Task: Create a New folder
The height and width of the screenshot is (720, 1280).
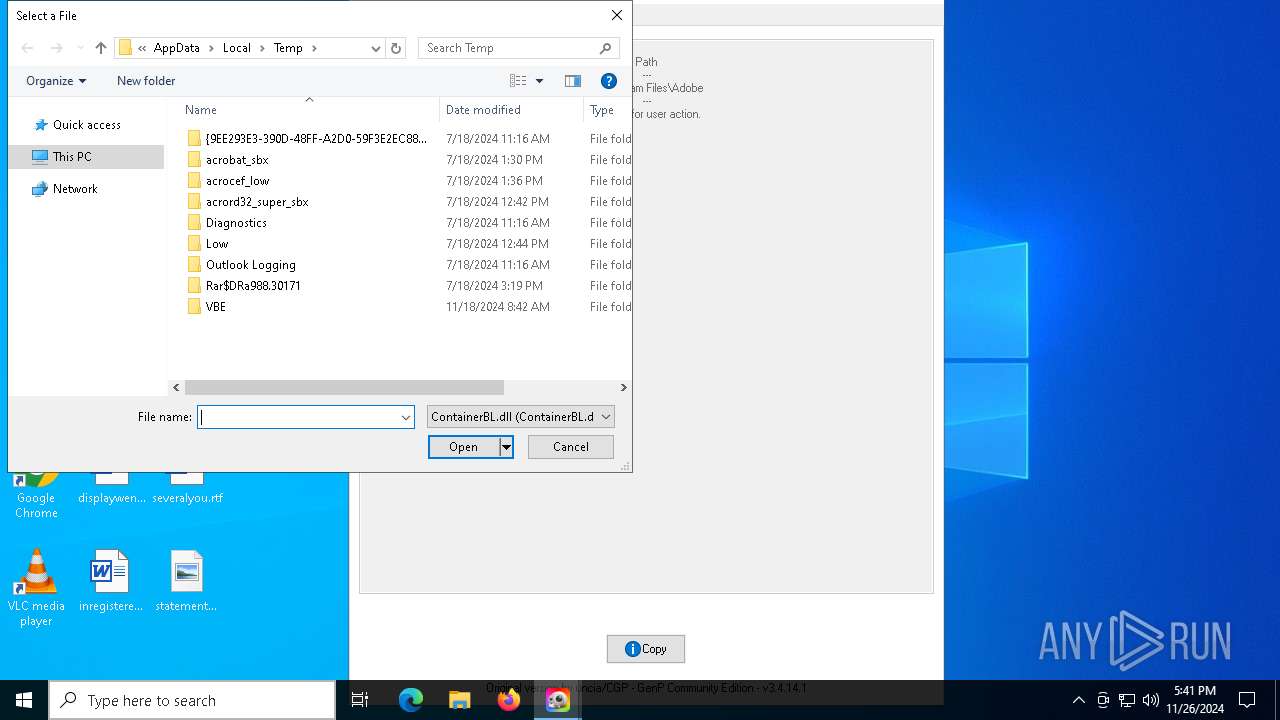Action: point(146,81)
